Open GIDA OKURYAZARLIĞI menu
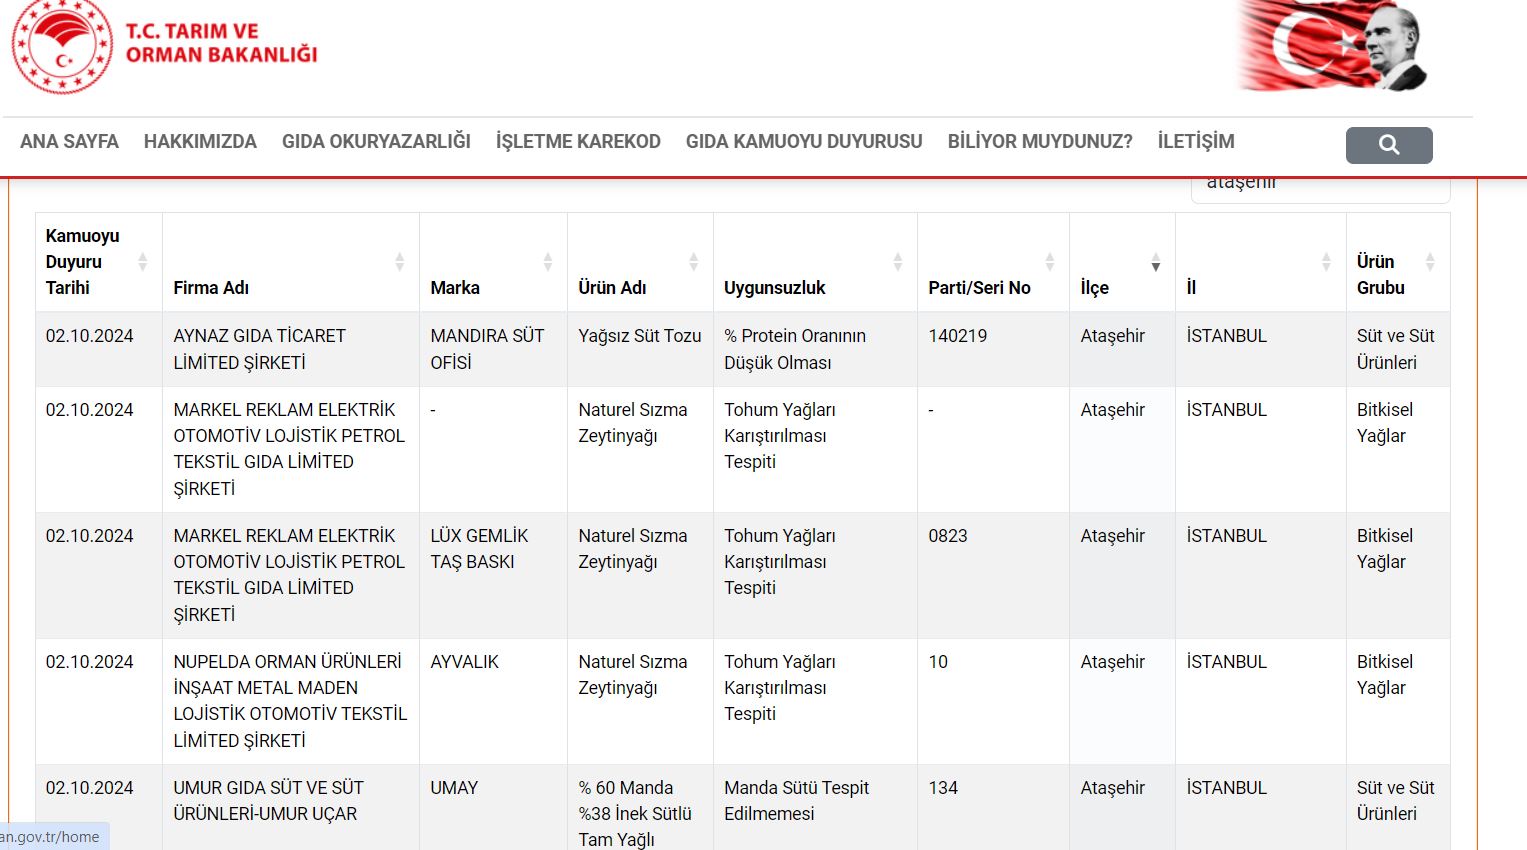Screen dimensions: 1527x850 (376, 142)
